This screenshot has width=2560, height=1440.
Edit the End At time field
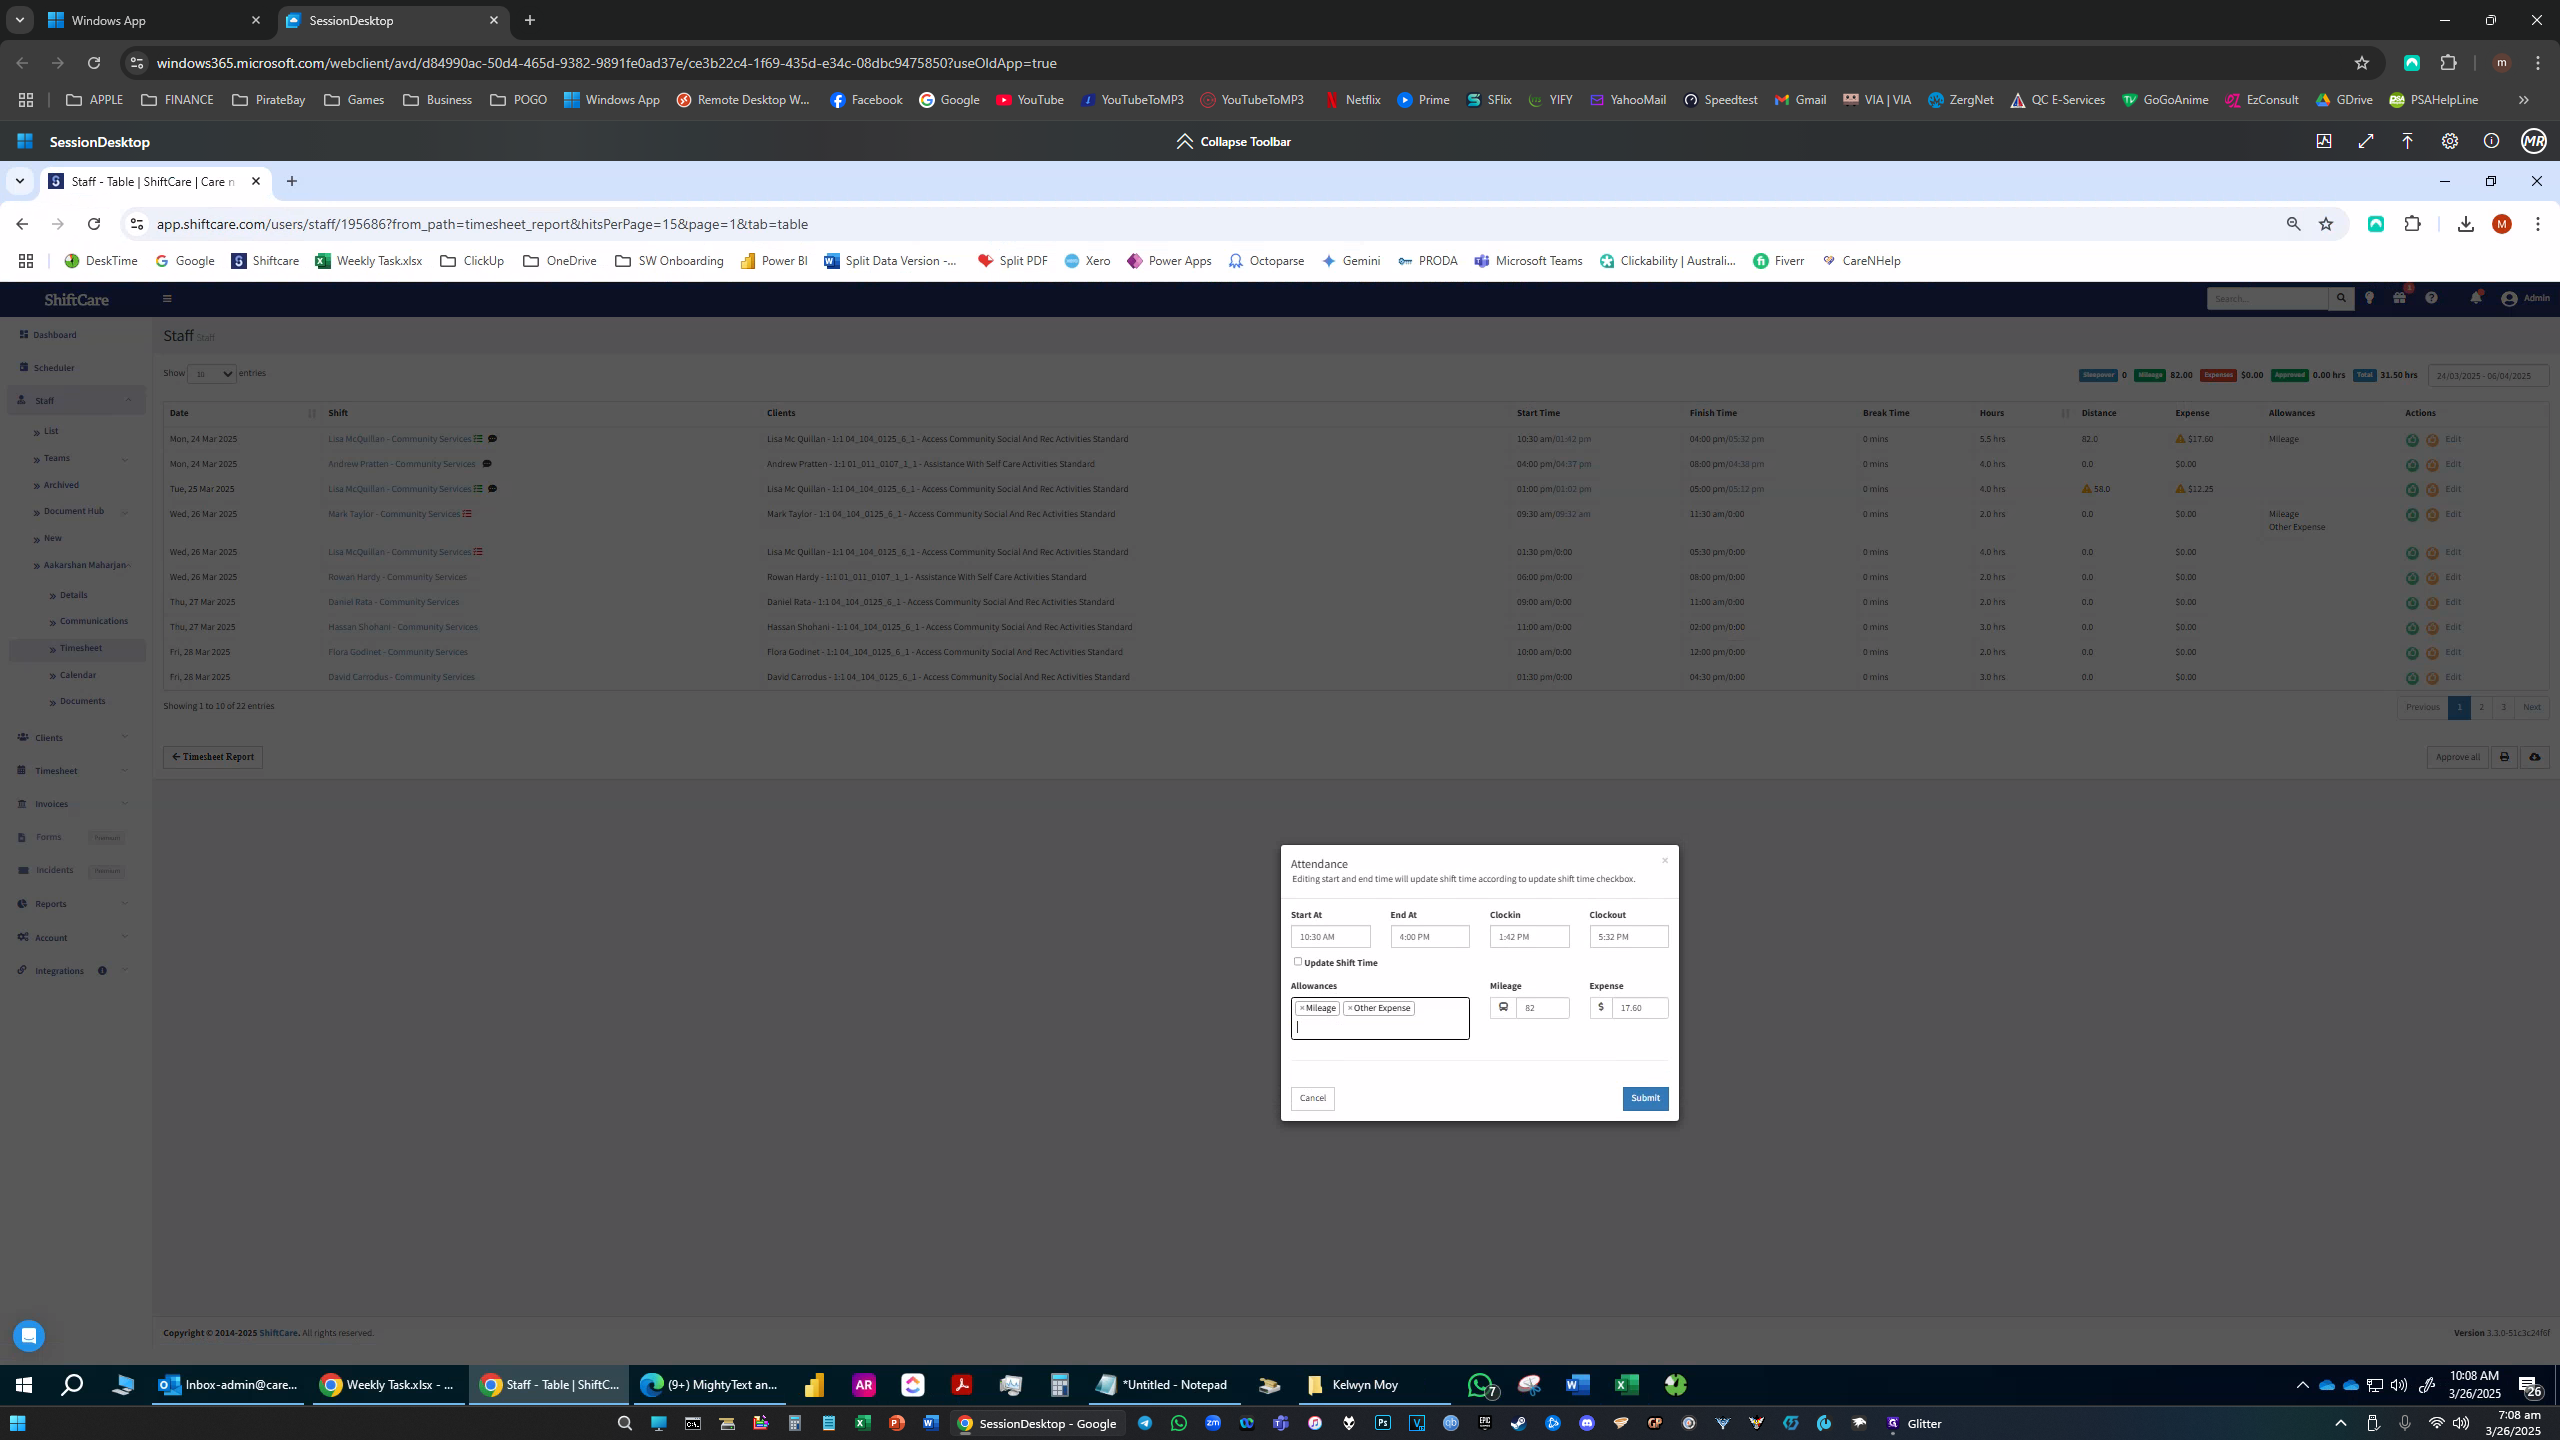point(1429,937)
